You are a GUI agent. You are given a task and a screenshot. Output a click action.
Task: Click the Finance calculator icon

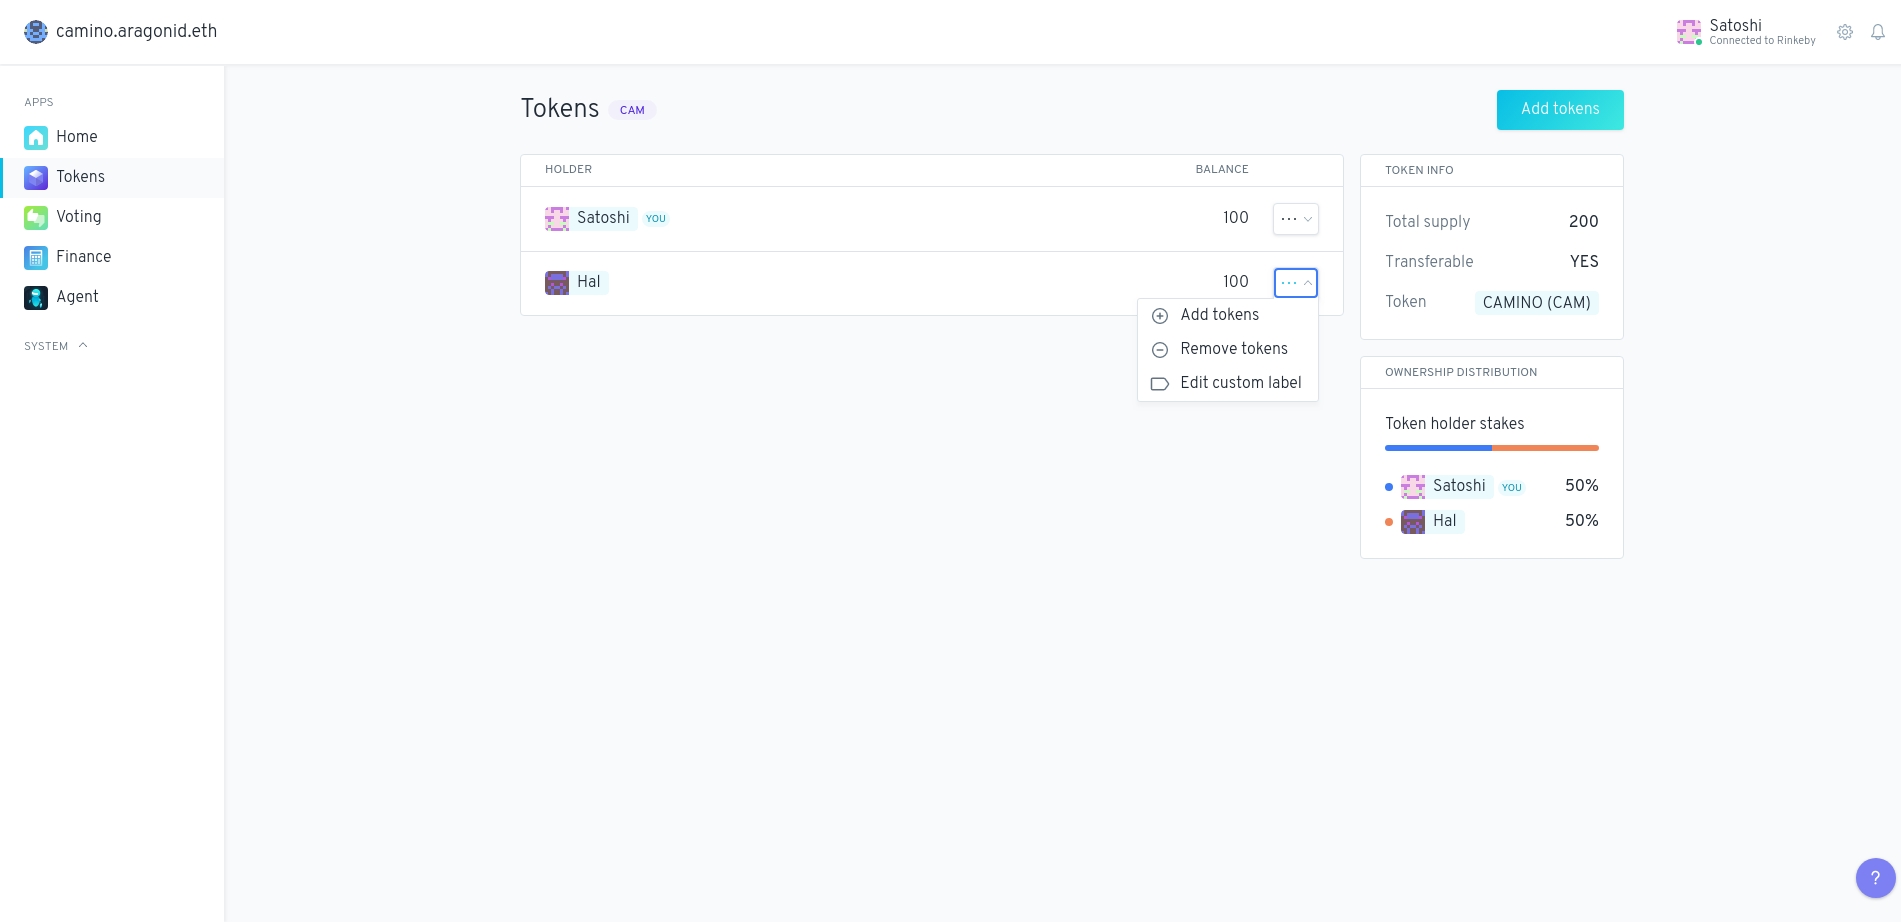point(36,257)
